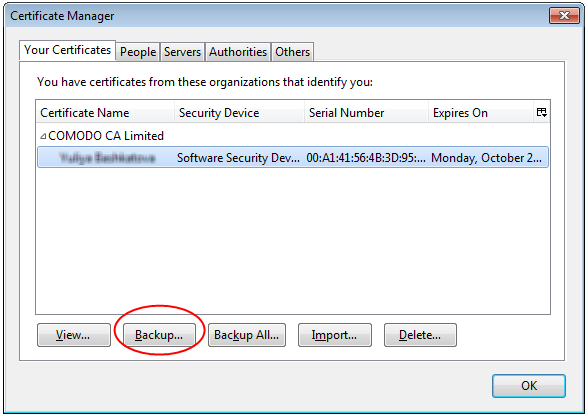
Task: Sort by Security Device column header
Action: pos(239,112)
